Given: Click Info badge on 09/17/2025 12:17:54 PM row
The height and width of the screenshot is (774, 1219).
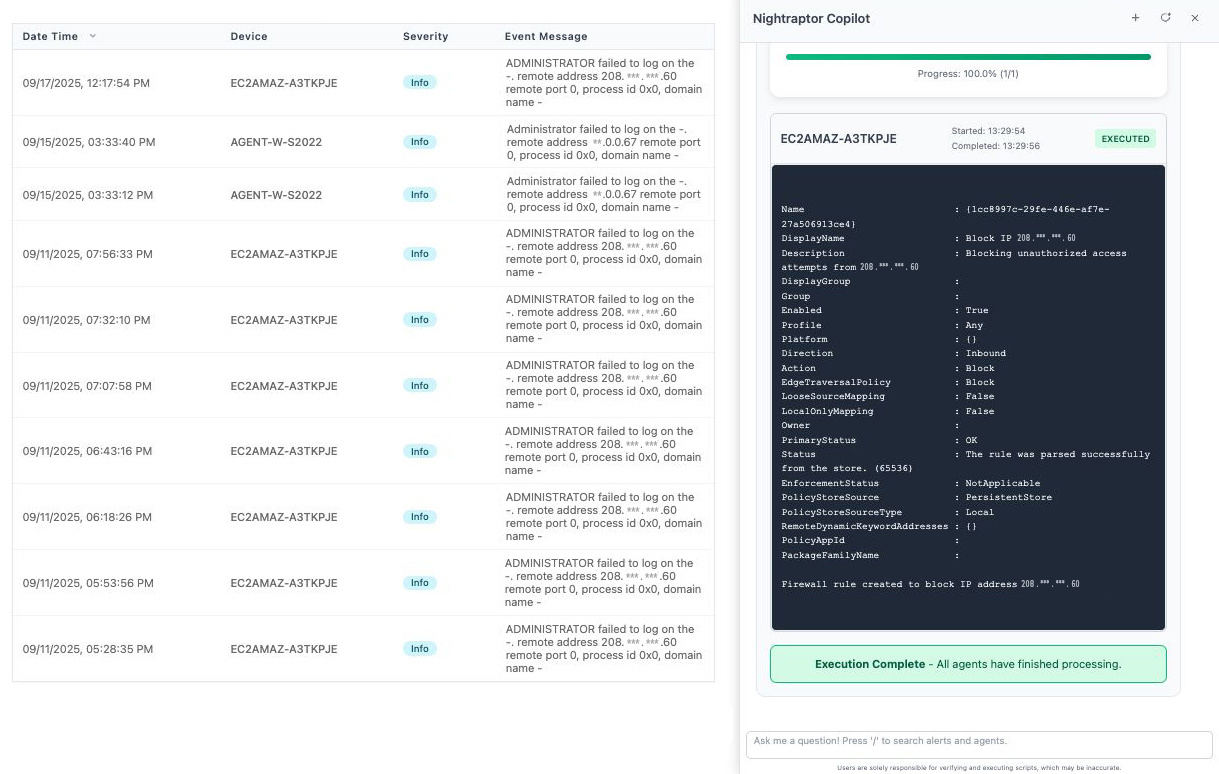Looking at the screenshot, I should tap(420, 83).
